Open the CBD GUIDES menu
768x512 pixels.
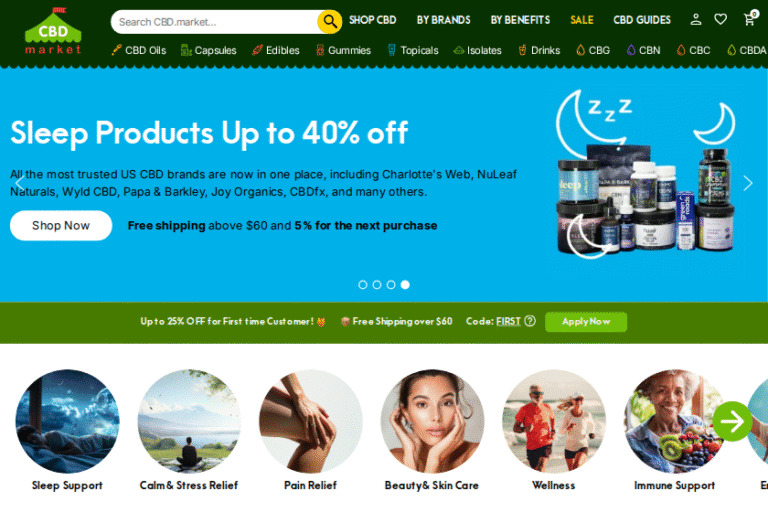click(x=642, y=20)
